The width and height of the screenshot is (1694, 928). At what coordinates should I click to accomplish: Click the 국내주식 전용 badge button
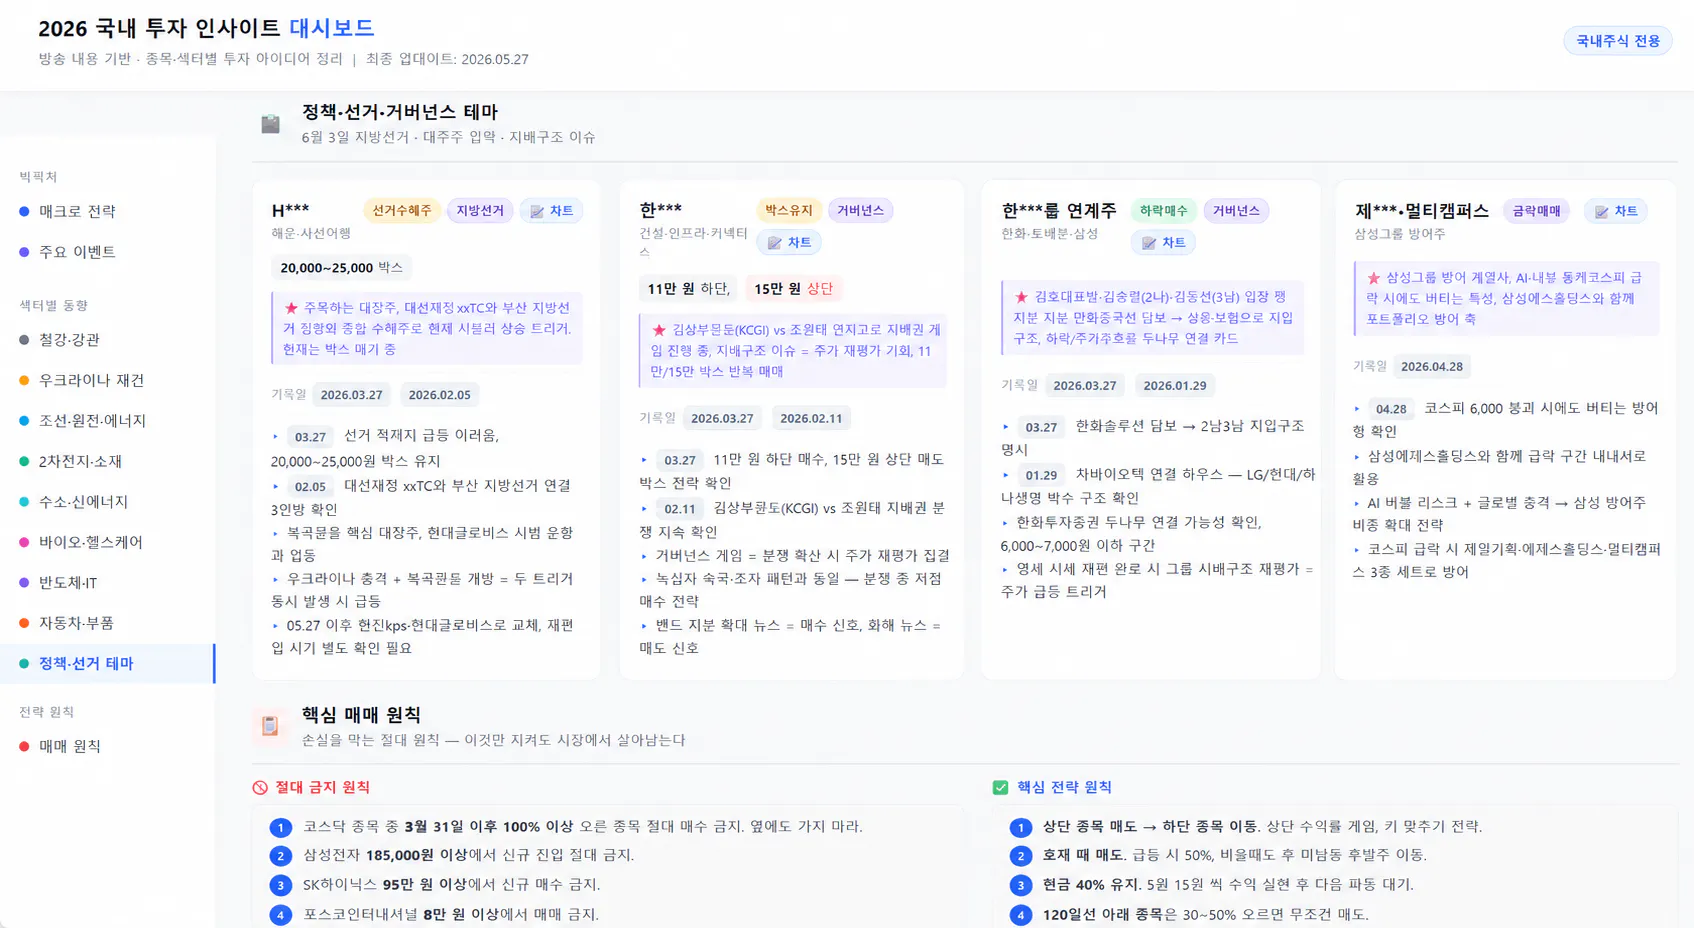pos(1617,41)
